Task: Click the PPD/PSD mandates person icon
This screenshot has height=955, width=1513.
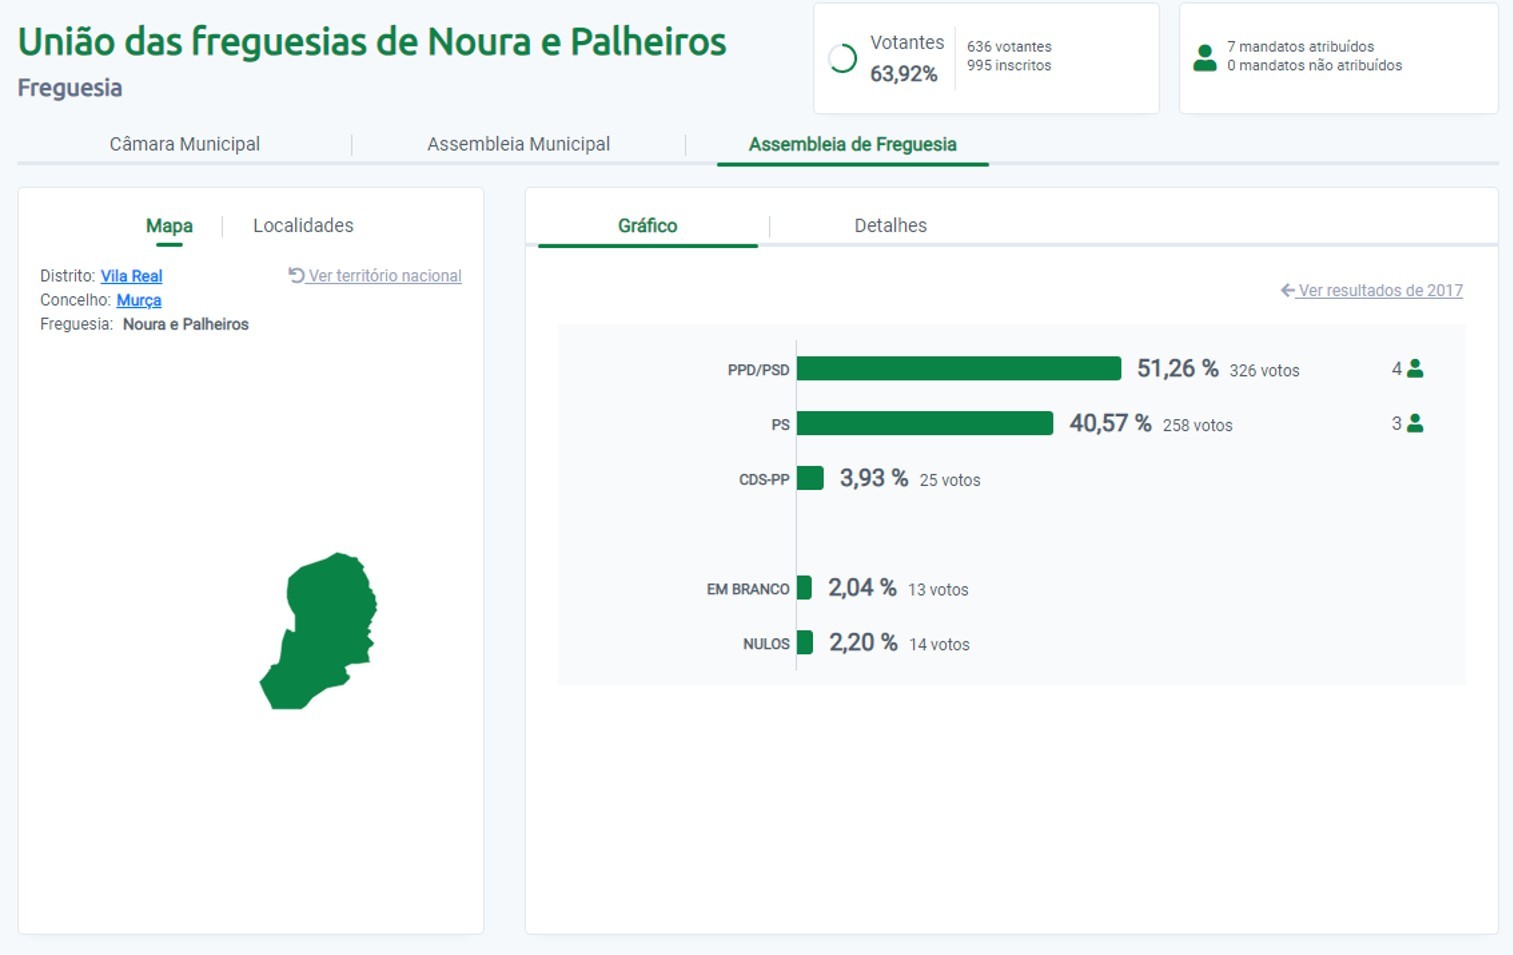Action: pyautogui.click(x=1415, y=369)
